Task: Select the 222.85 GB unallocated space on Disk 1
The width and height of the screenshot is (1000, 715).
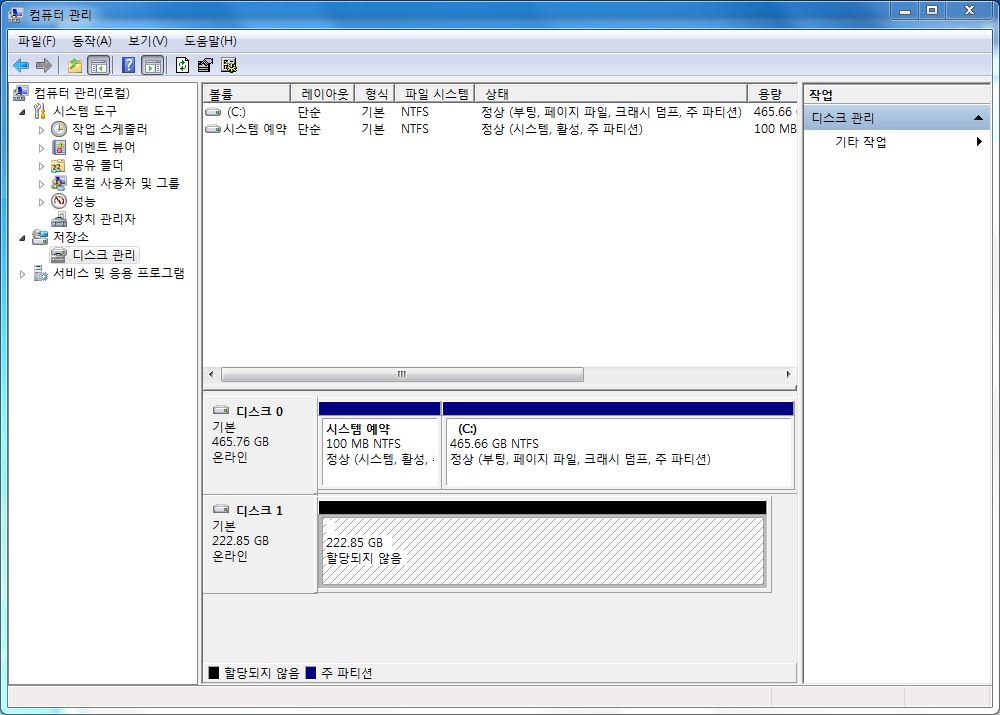Action: point(541,551)
